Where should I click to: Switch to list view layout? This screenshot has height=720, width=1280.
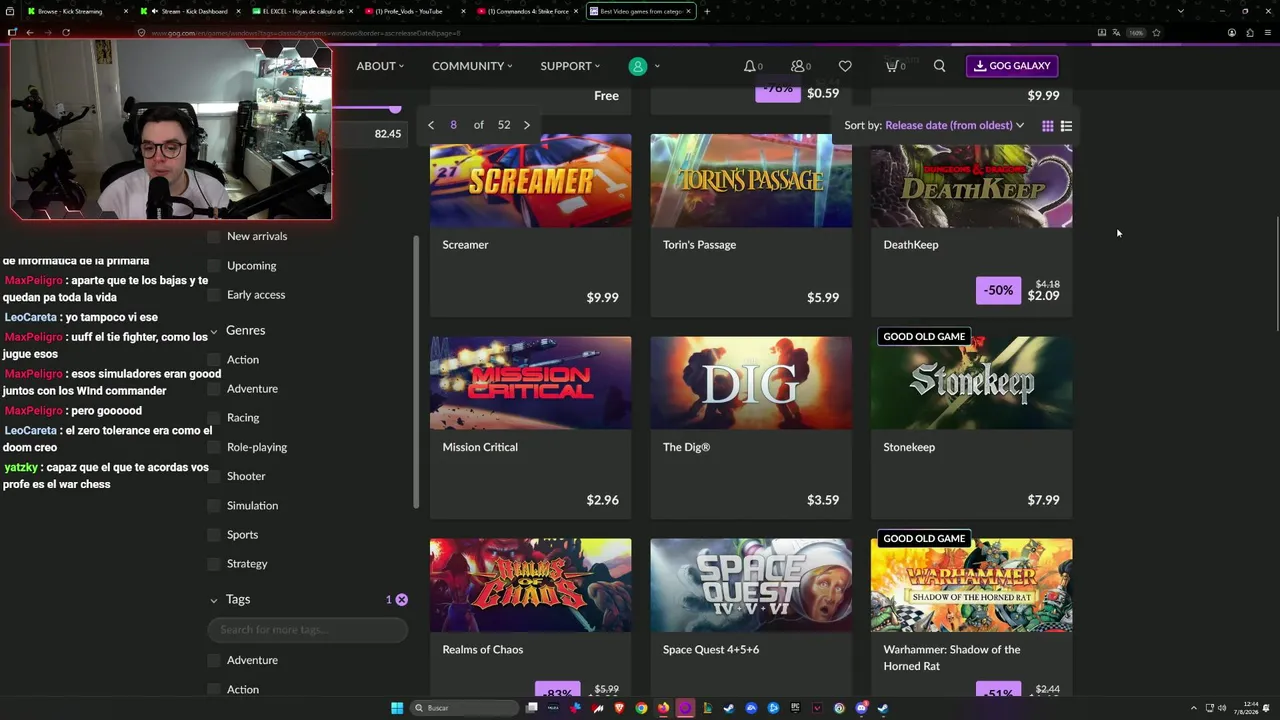[x=1066, y=126]
